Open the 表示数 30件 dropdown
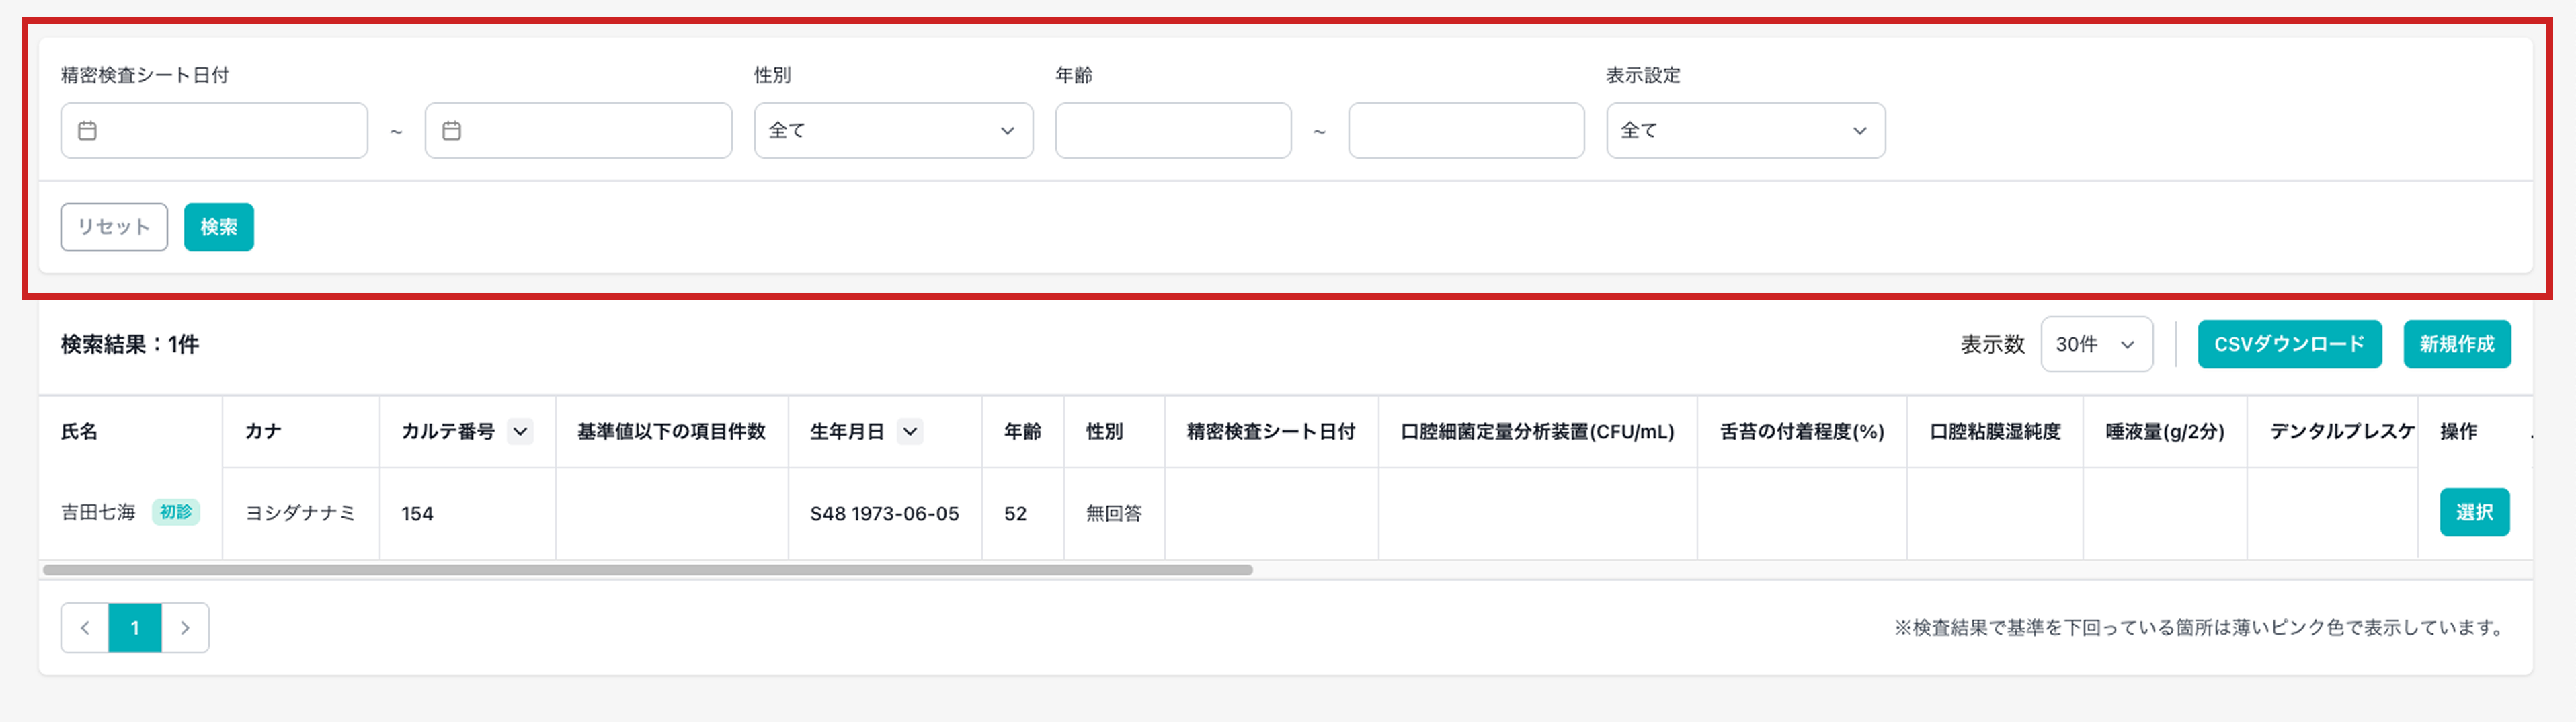Screen dimensions: 2576x722 pos(2096,344)
